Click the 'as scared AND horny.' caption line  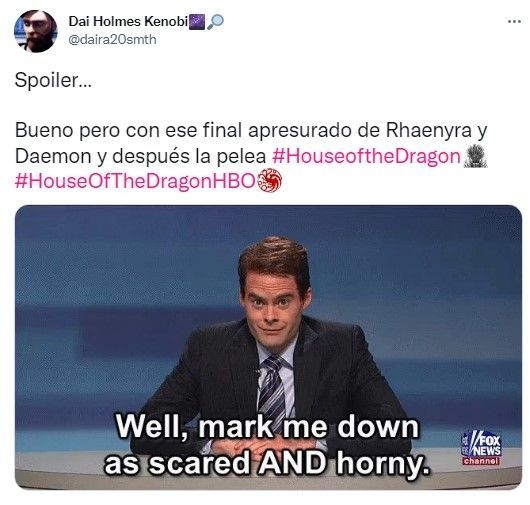click(x=267, y=463)
